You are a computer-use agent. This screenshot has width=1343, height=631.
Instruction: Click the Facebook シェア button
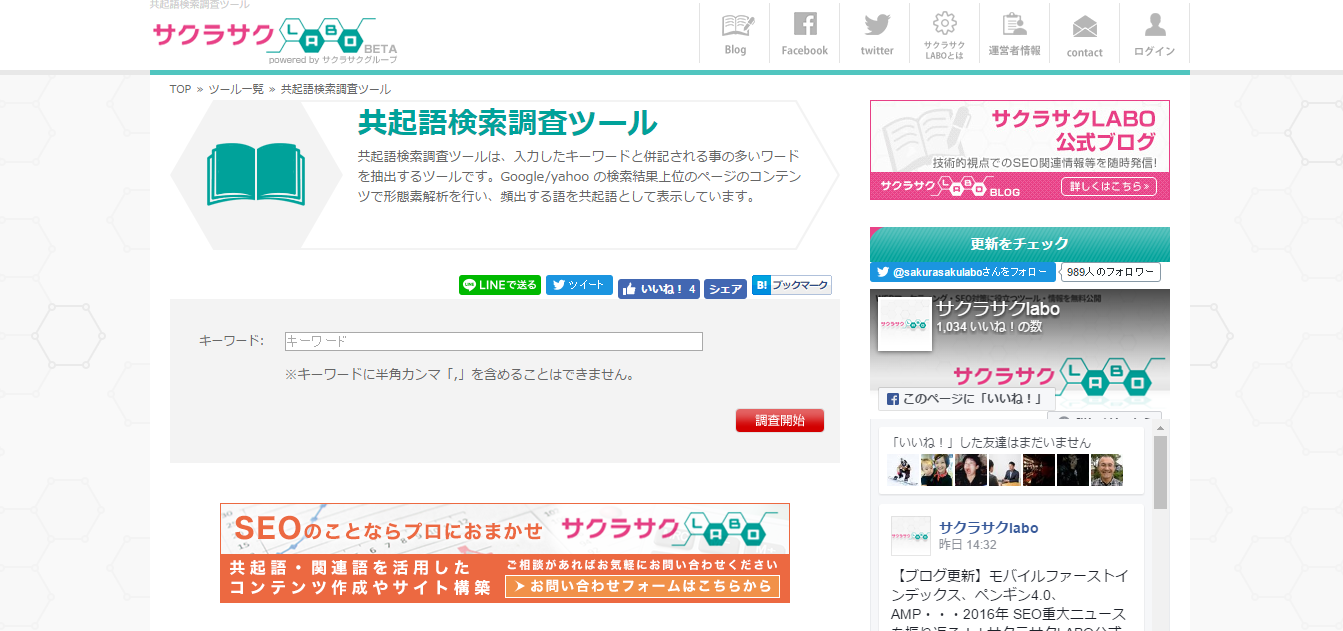pyautogui.click(x=725, y=289)
